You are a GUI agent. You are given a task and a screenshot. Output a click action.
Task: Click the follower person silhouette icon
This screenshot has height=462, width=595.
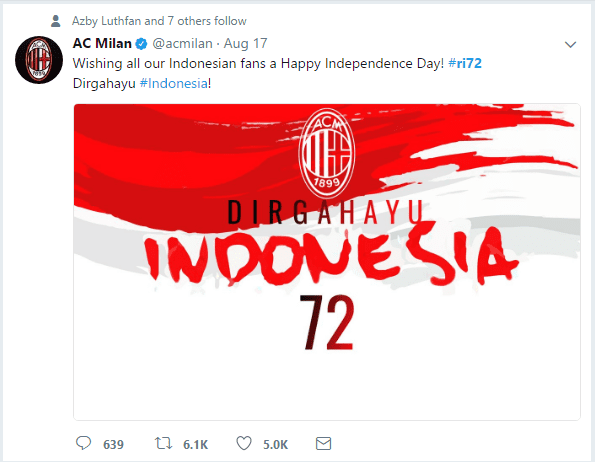(x=55, y=21)
